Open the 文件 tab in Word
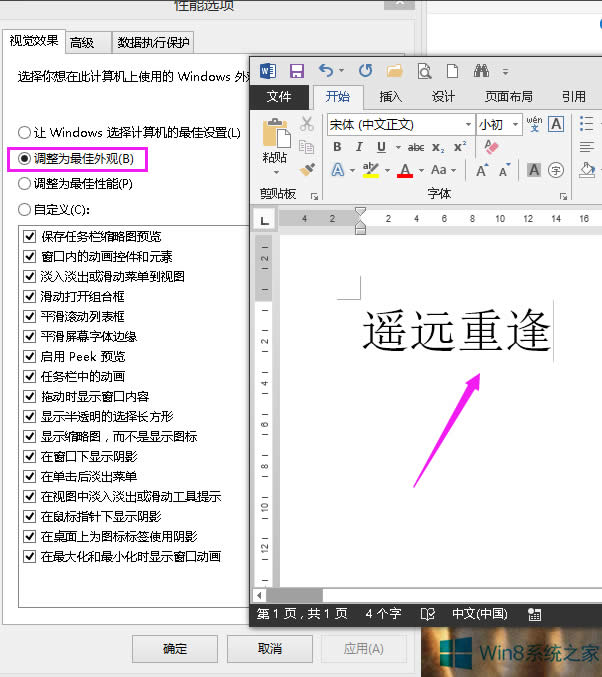 pos(279,96)
